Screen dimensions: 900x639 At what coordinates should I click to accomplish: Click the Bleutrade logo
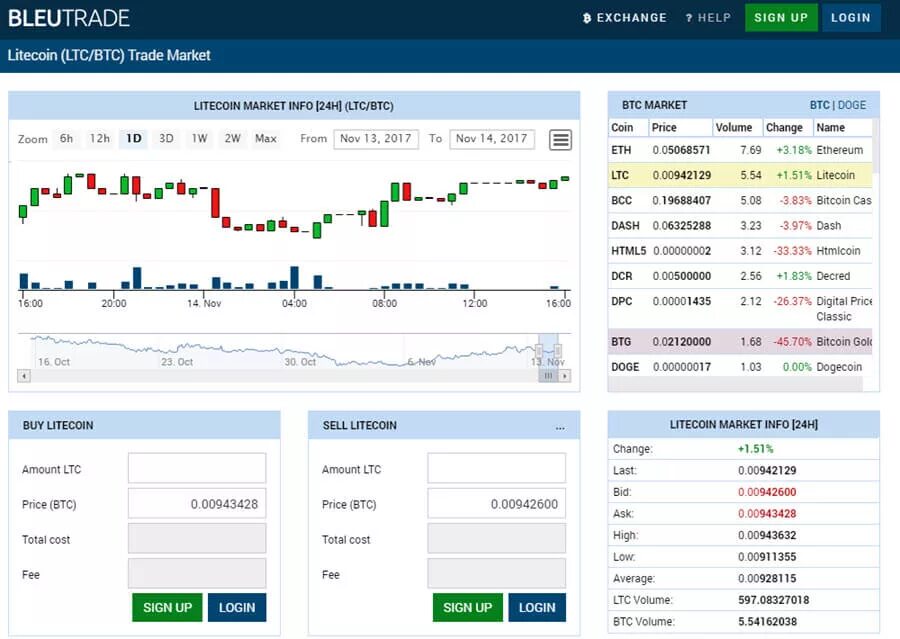pyautogui.click(x=68, y=18)
